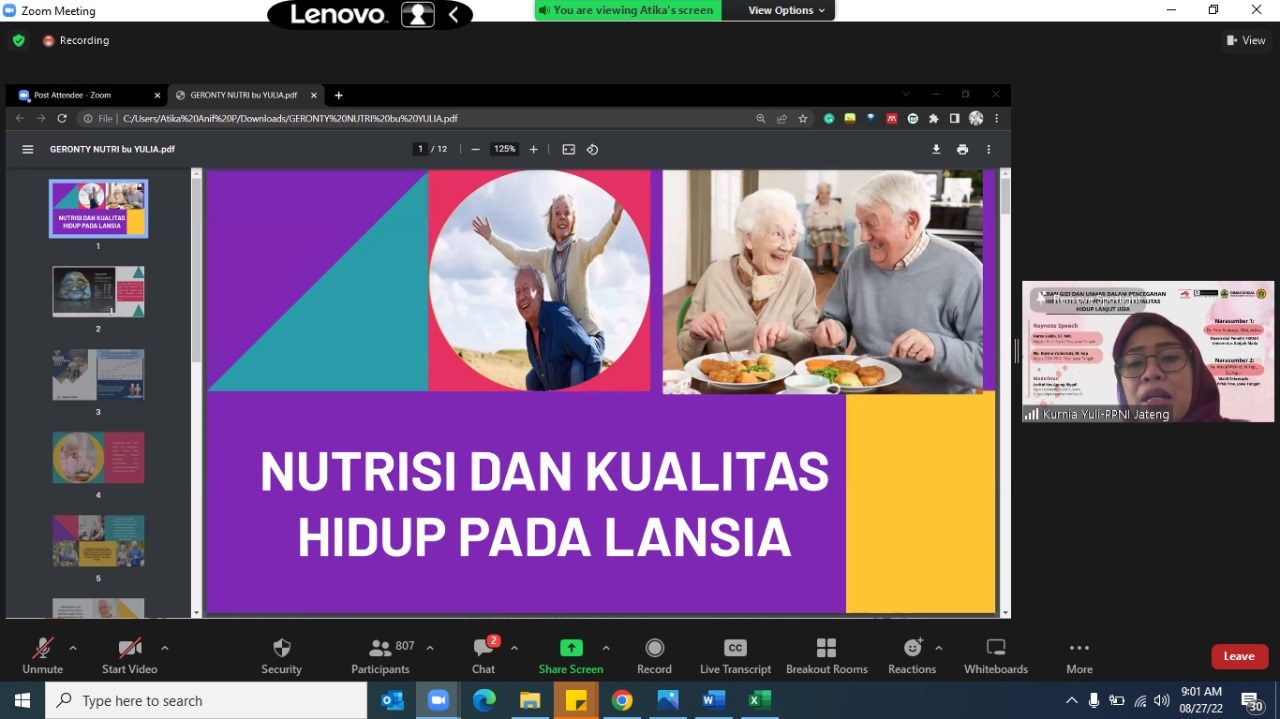Expand audio options arrow beside Unmute
Viewport: 1280px width, 719px height.
pyautogui.click(x=72, y=648)
